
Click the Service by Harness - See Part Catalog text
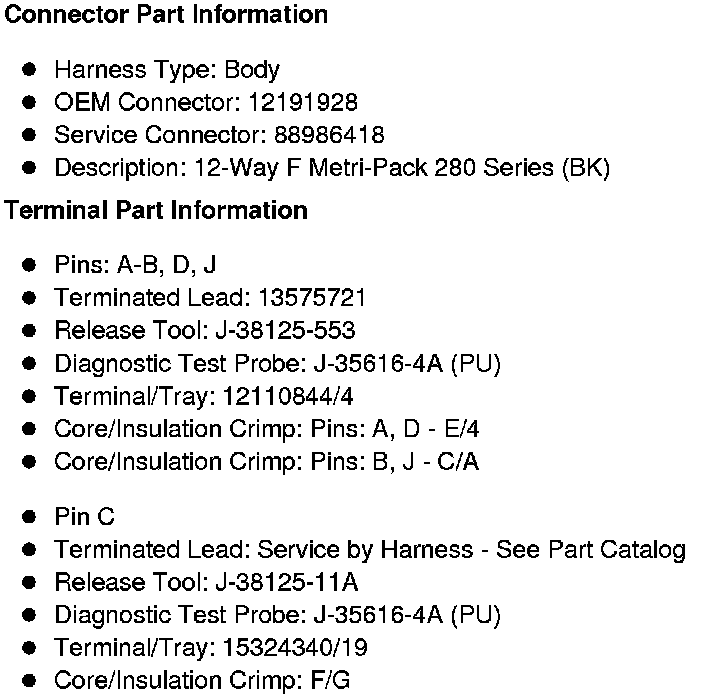point(472,549)
